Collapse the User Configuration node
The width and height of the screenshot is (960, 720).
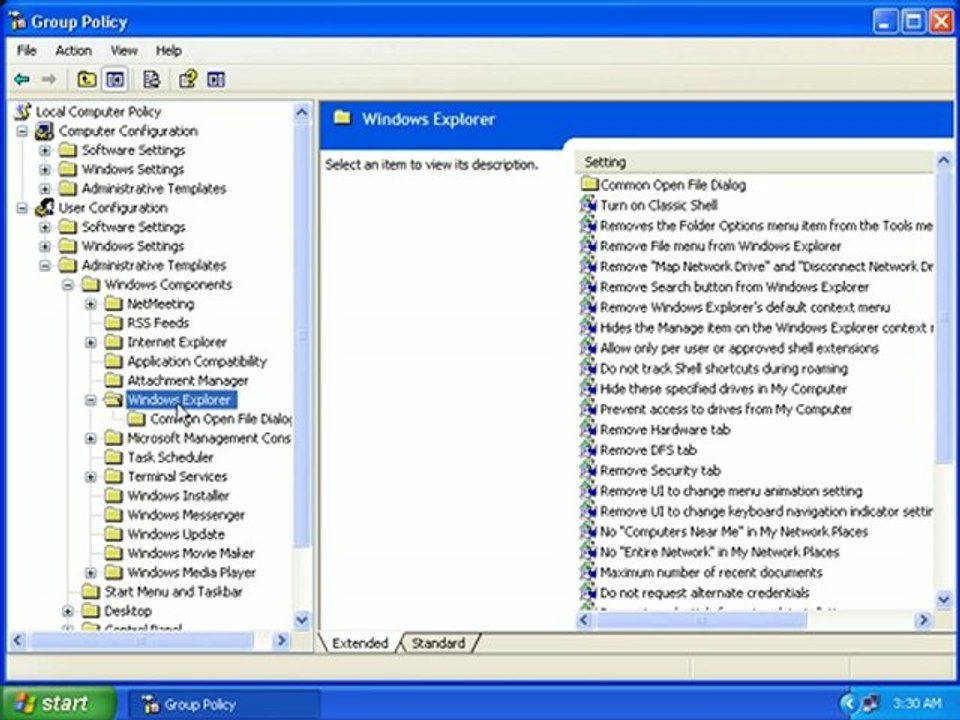click(x=22, y=208)
